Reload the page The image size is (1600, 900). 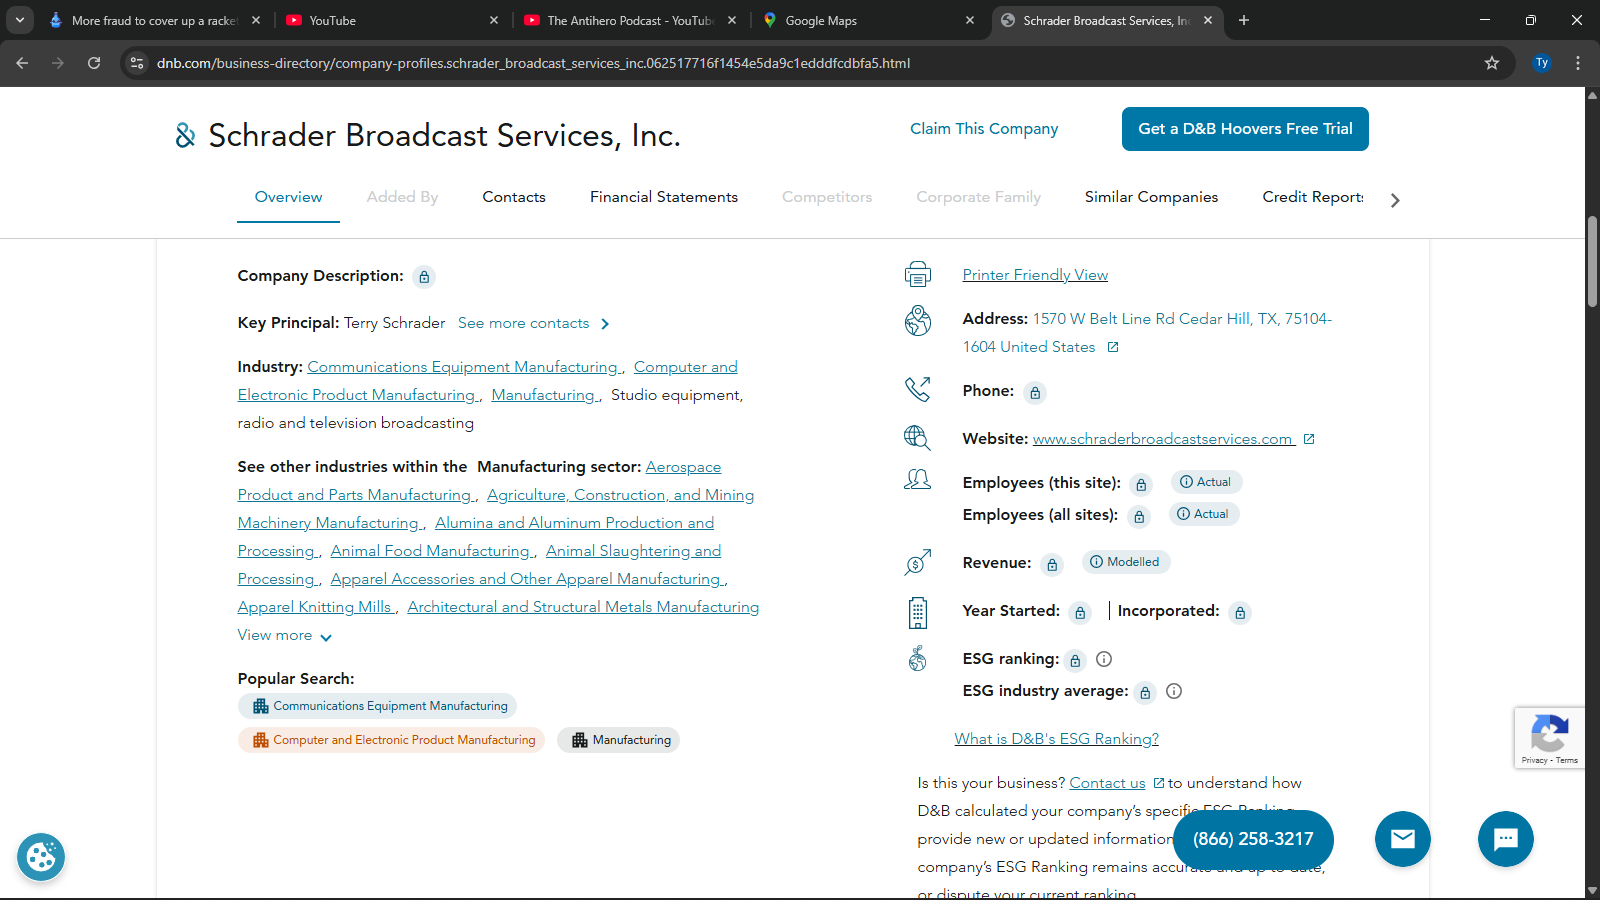(94, 63)
